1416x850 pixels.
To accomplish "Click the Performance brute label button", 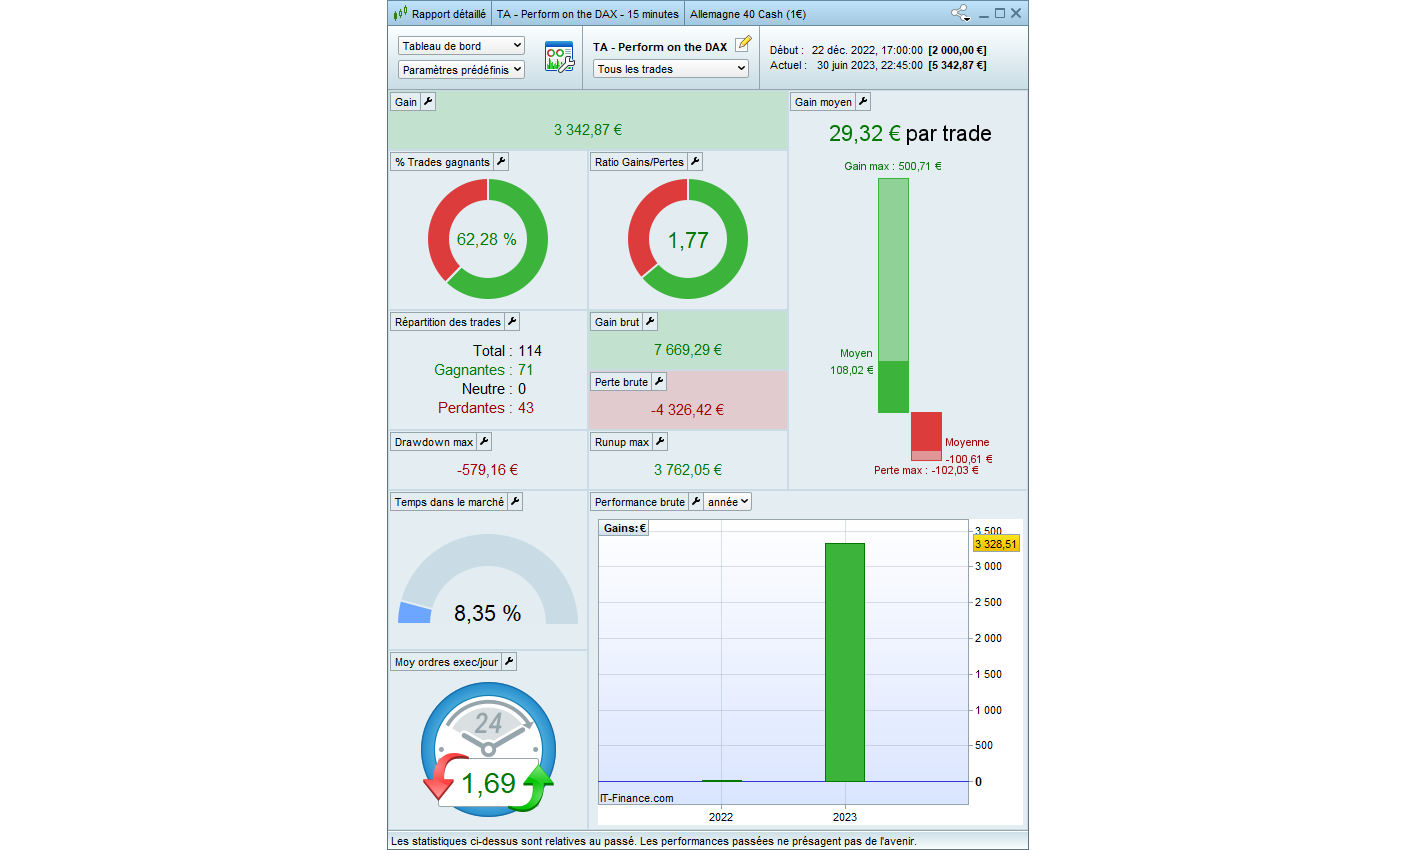I will point(639,502).
